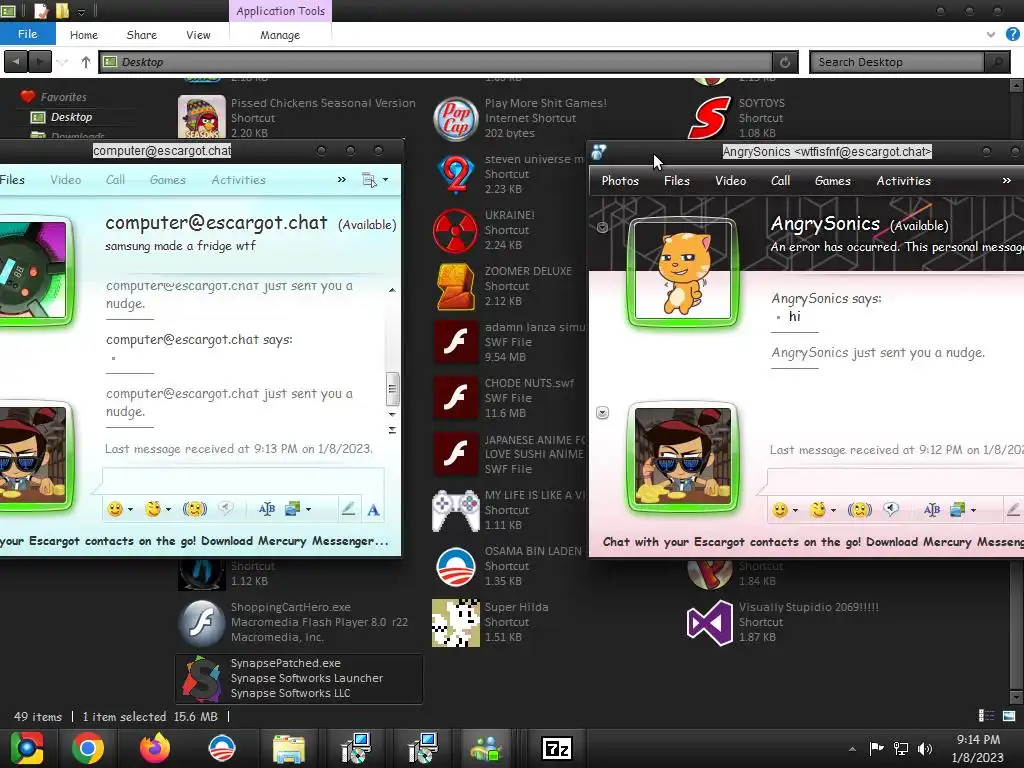Open 7-Zip from the taskbar
The height and width of the screenshot is (768, 1024).
(557, 748)
